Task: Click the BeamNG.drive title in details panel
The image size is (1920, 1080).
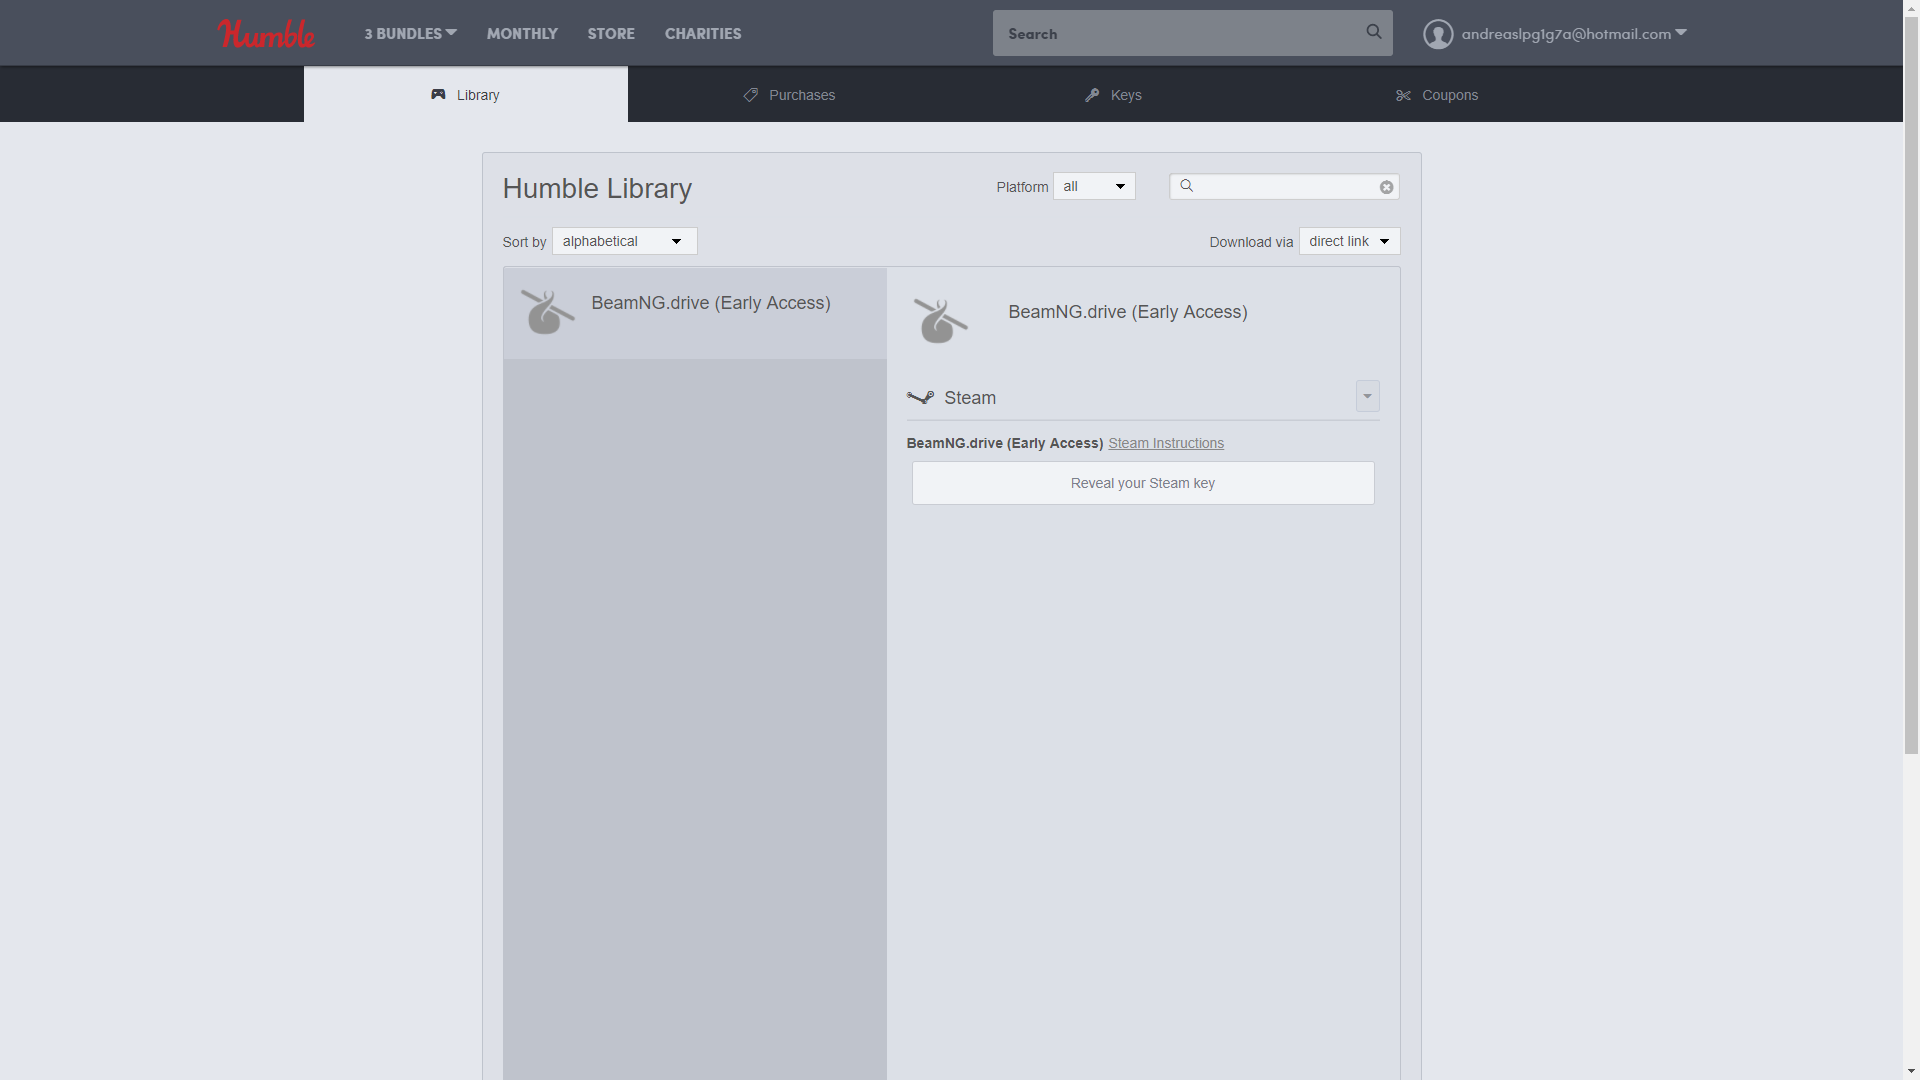Action: pyautogui.click(x=1127, y=312)
